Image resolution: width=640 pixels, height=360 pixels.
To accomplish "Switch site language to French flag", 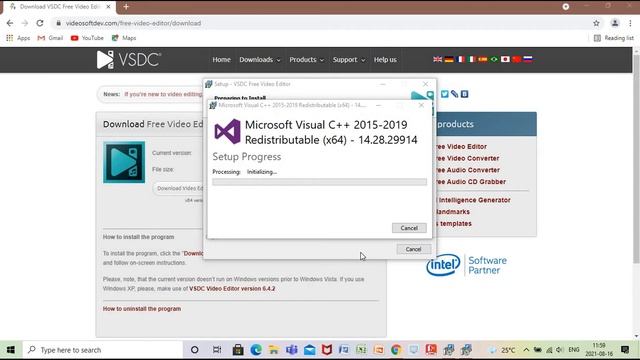I will pyautogui.click(x=460, y=59).
